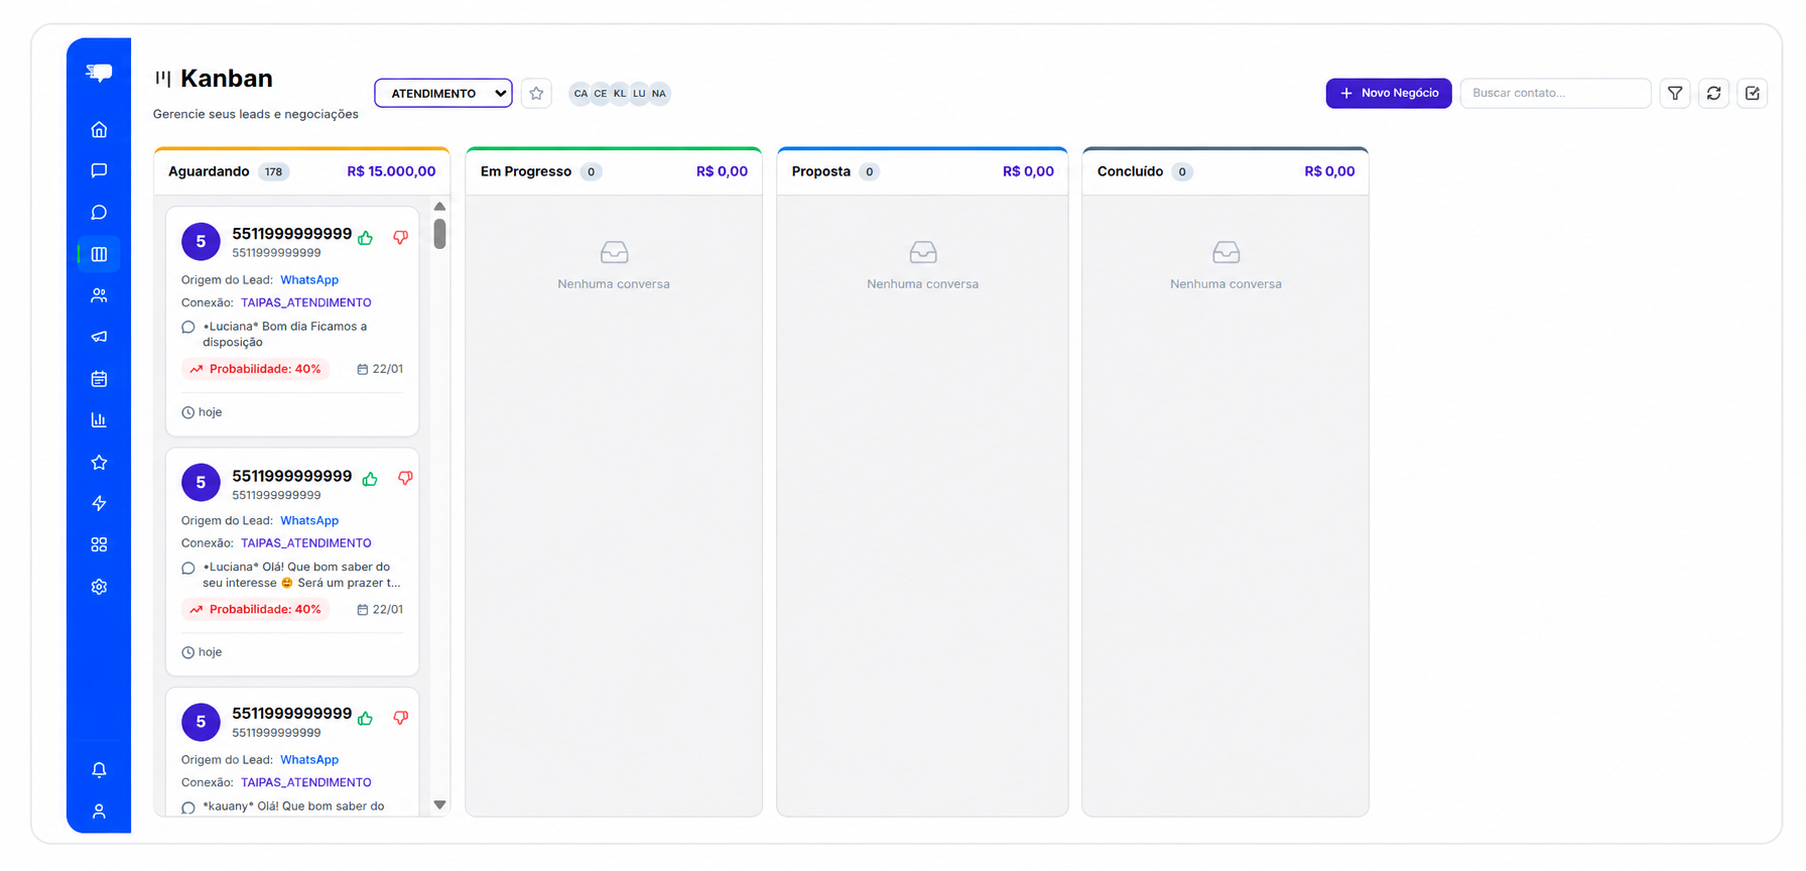Click thumbs down on third lead card
This screenshot has height=871, width=1806.
tap(400, 718)
